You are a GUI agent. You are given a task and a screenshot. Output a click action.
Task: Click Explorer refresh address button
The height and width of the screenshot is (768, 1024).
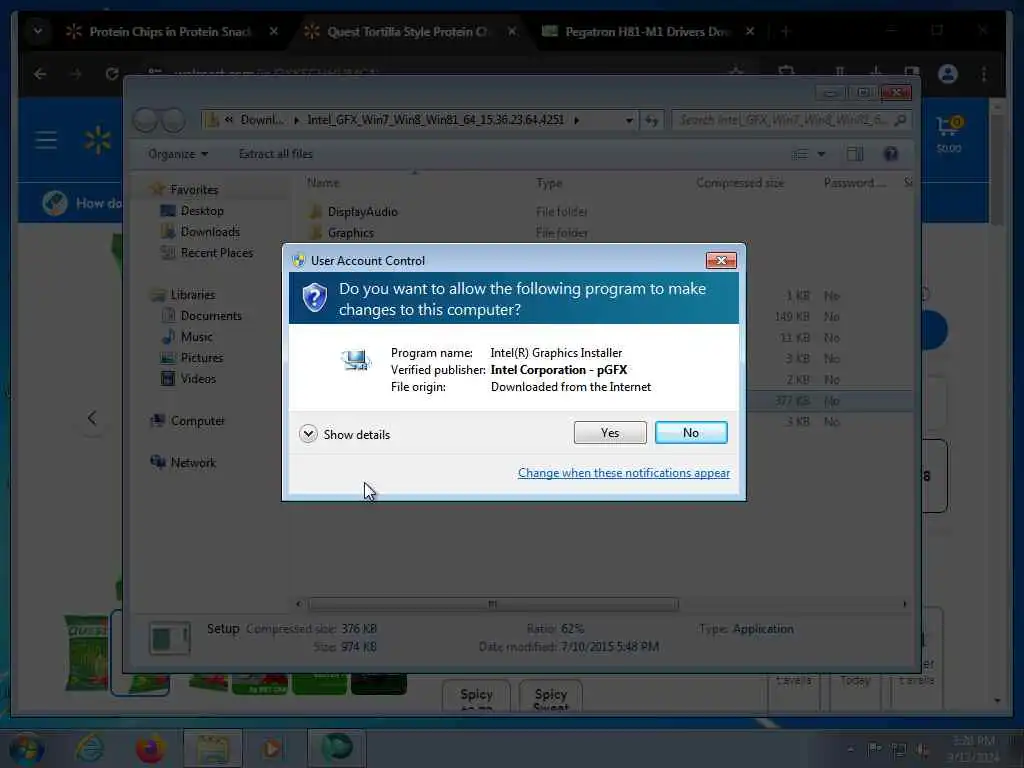pos(652,120)
